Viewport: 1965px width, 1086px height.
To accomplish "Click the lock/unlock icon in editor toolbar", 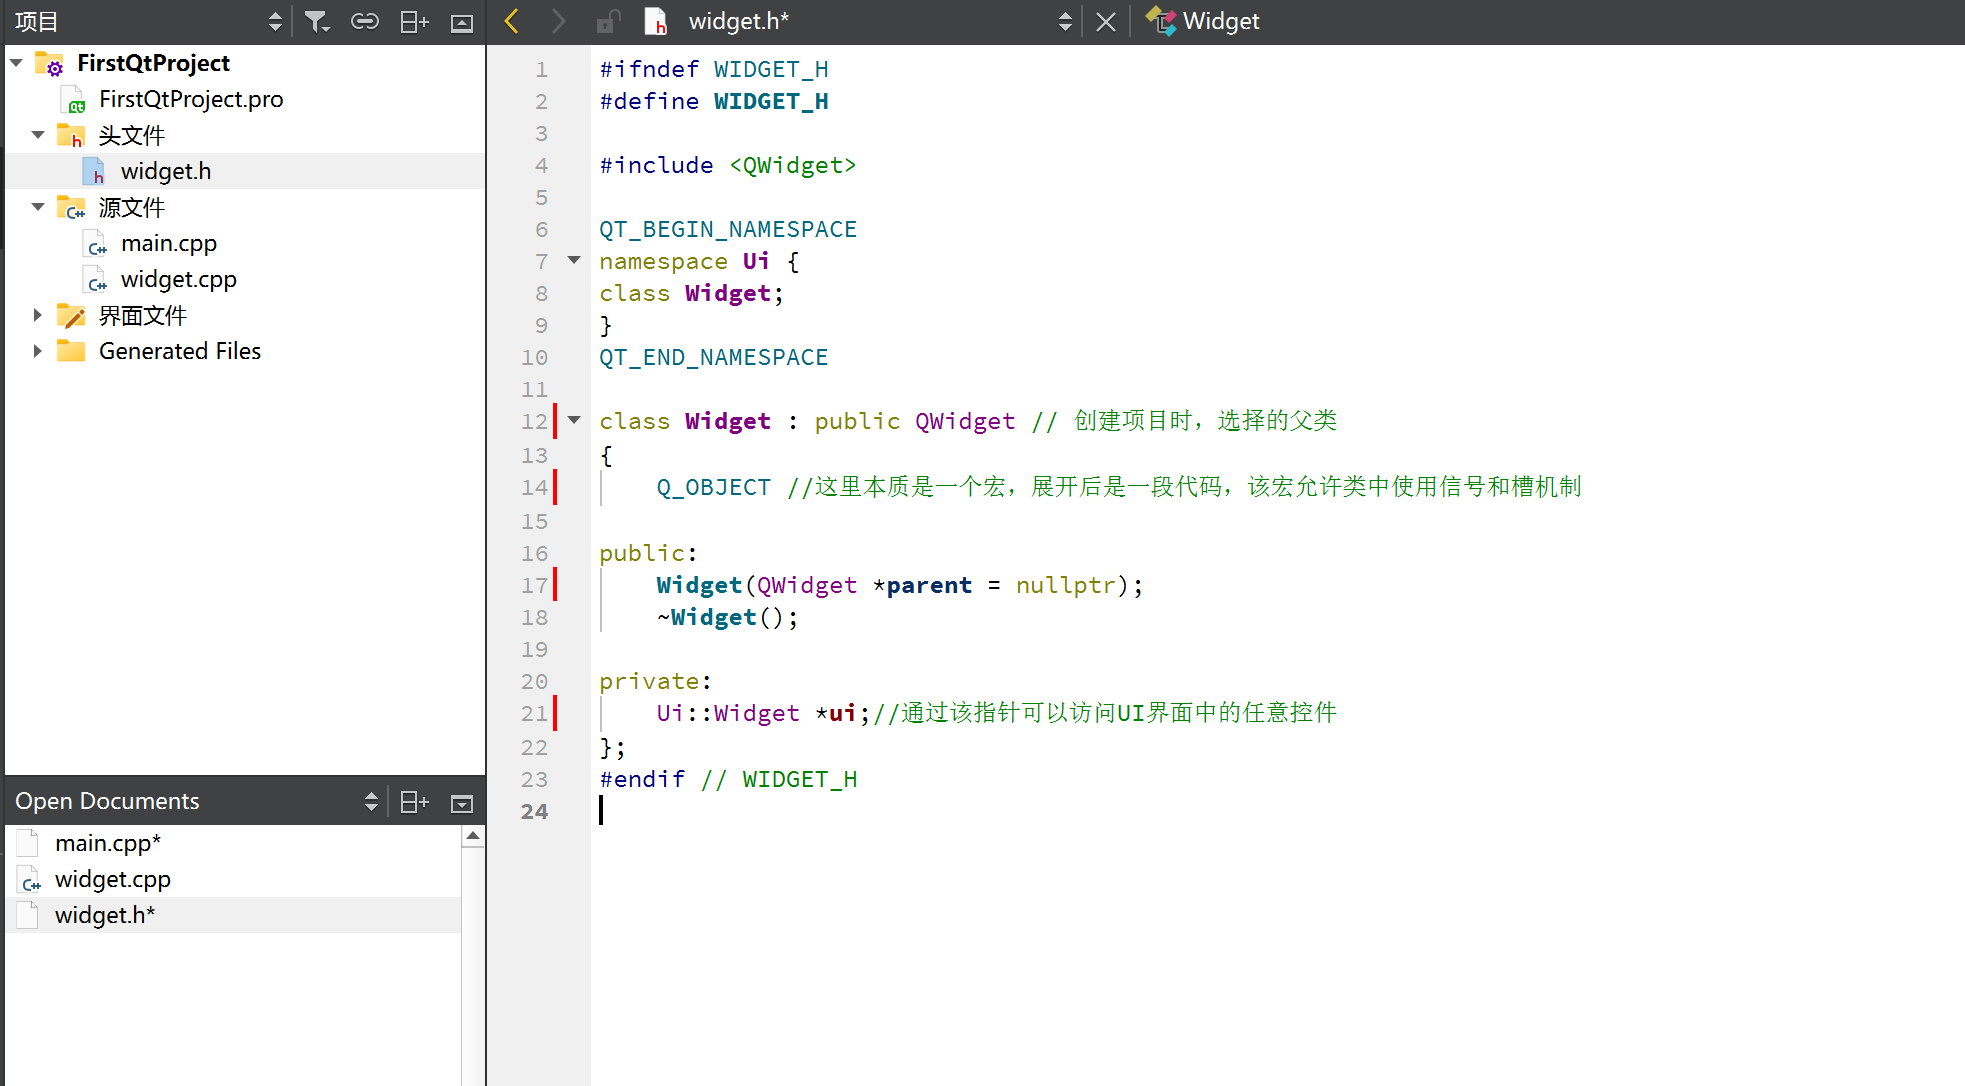I will point(608,21).
